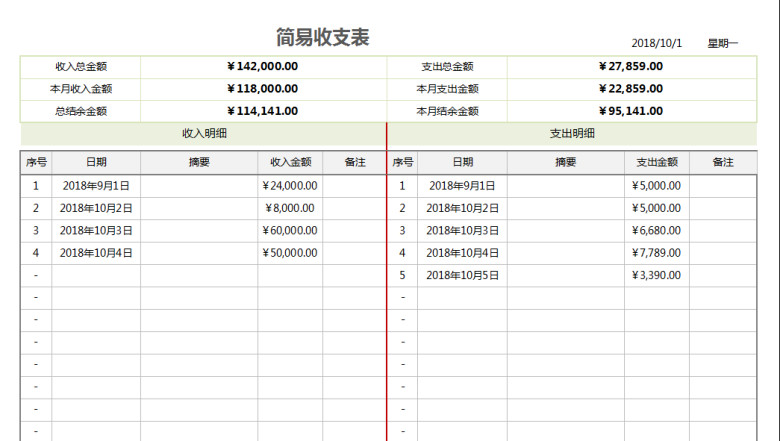780x441 pixels.
Task: Select expense amount ¥3,390.00
Action: 656,275
